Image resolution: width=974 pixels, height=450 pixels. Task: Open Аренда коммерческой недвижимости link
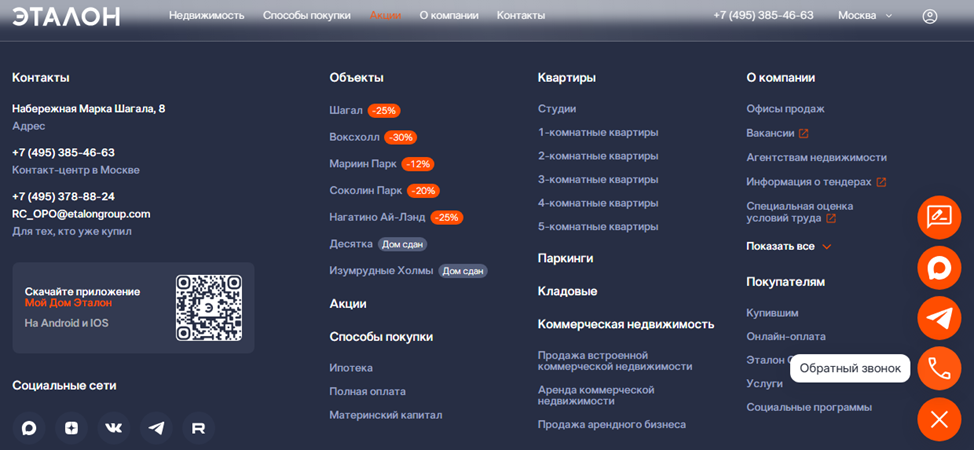(x=596, y=395)
